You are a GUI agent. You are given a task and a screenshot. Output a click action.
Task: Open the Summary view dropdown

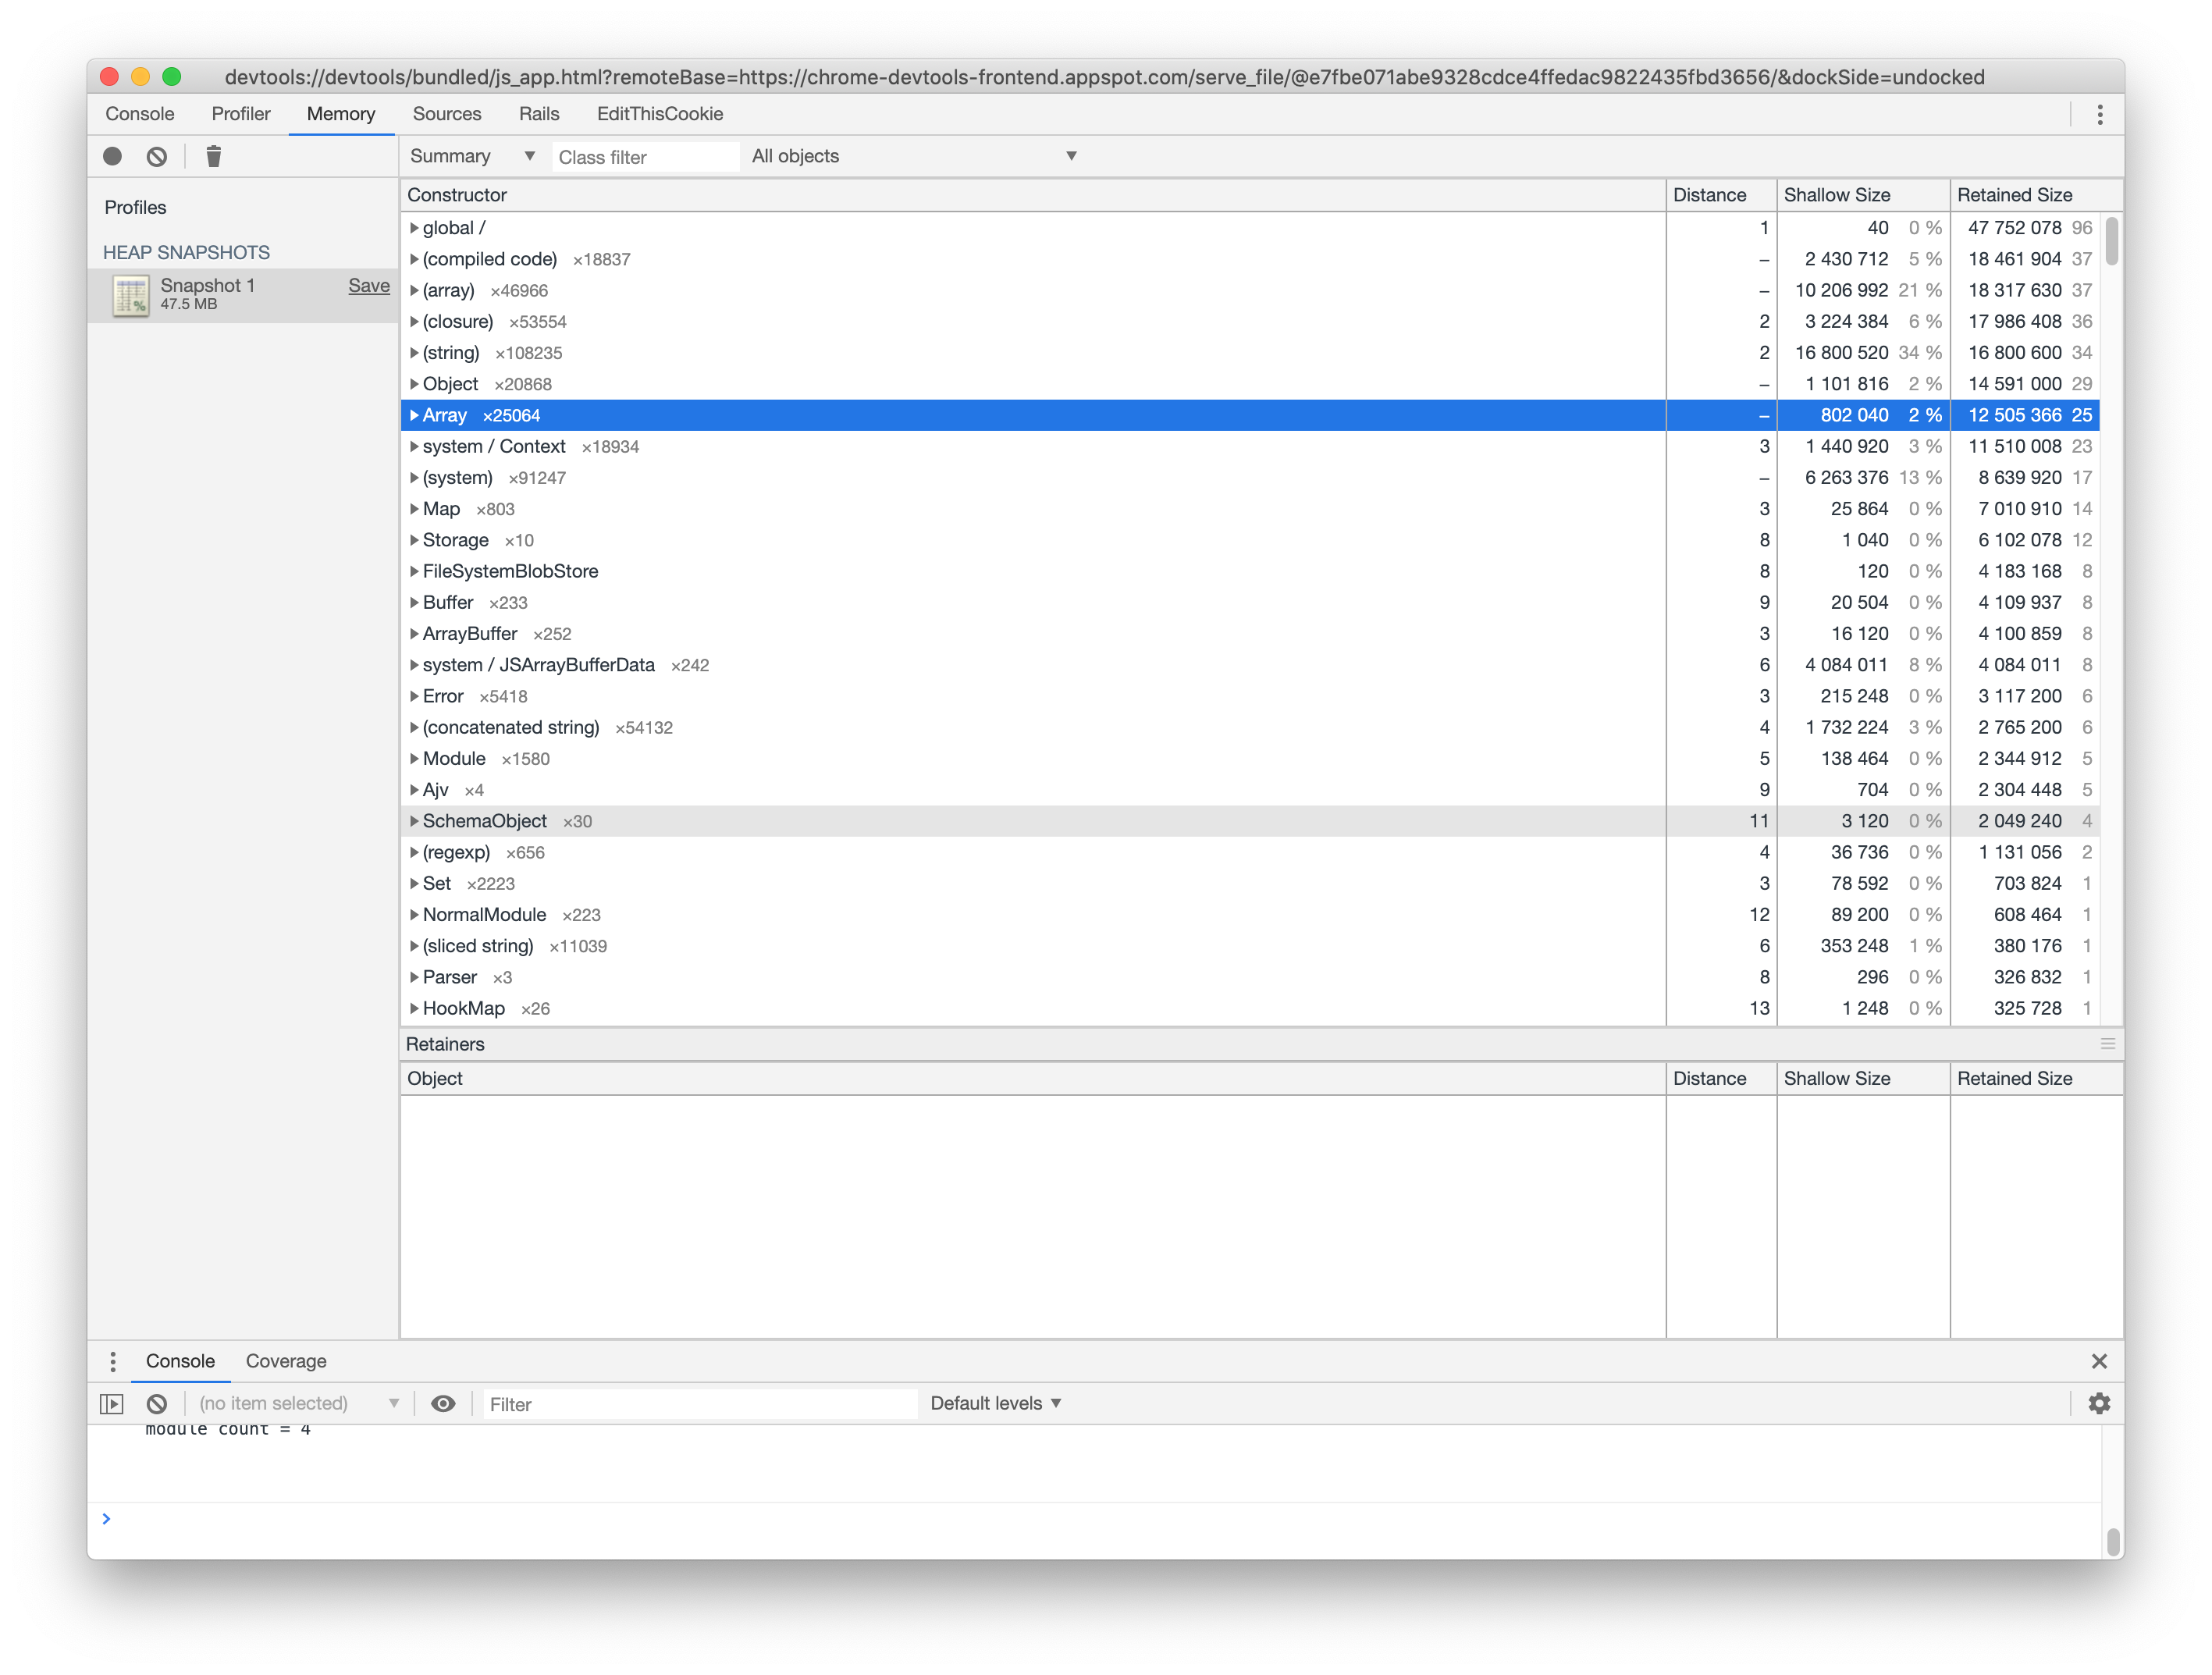472,156
